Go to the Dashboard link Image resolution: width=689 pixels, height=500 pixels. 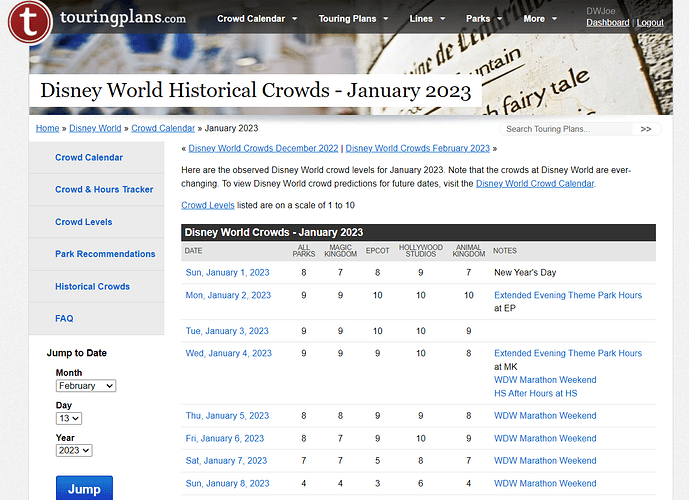[x=607, y=22]
